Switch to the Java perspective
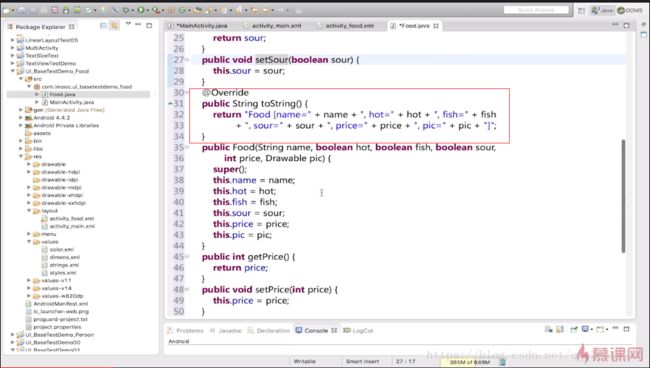 [602, 10]
